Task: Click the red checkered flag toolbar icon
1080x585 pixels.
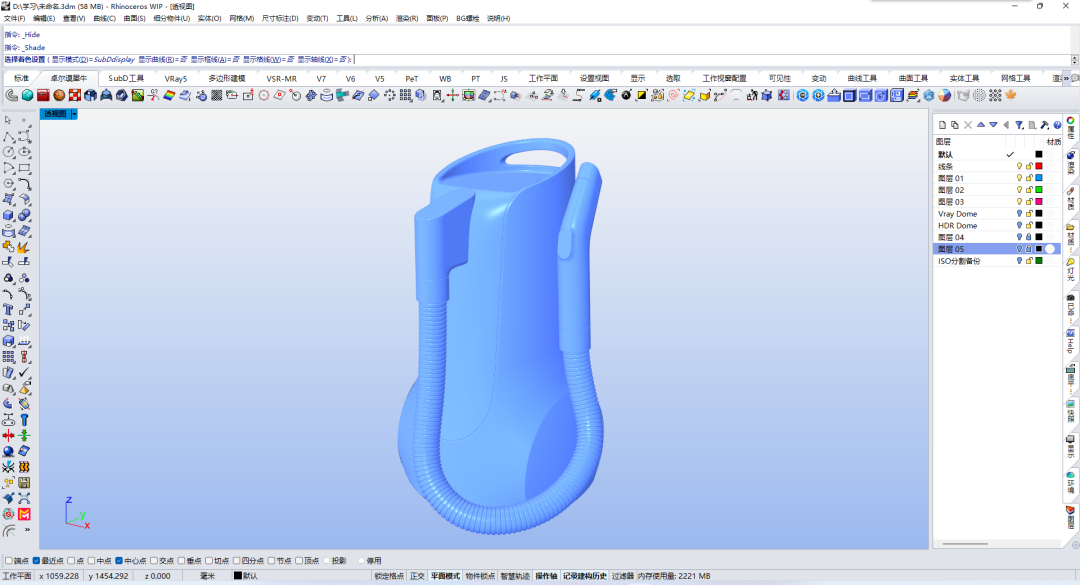Action: [75, 95]
